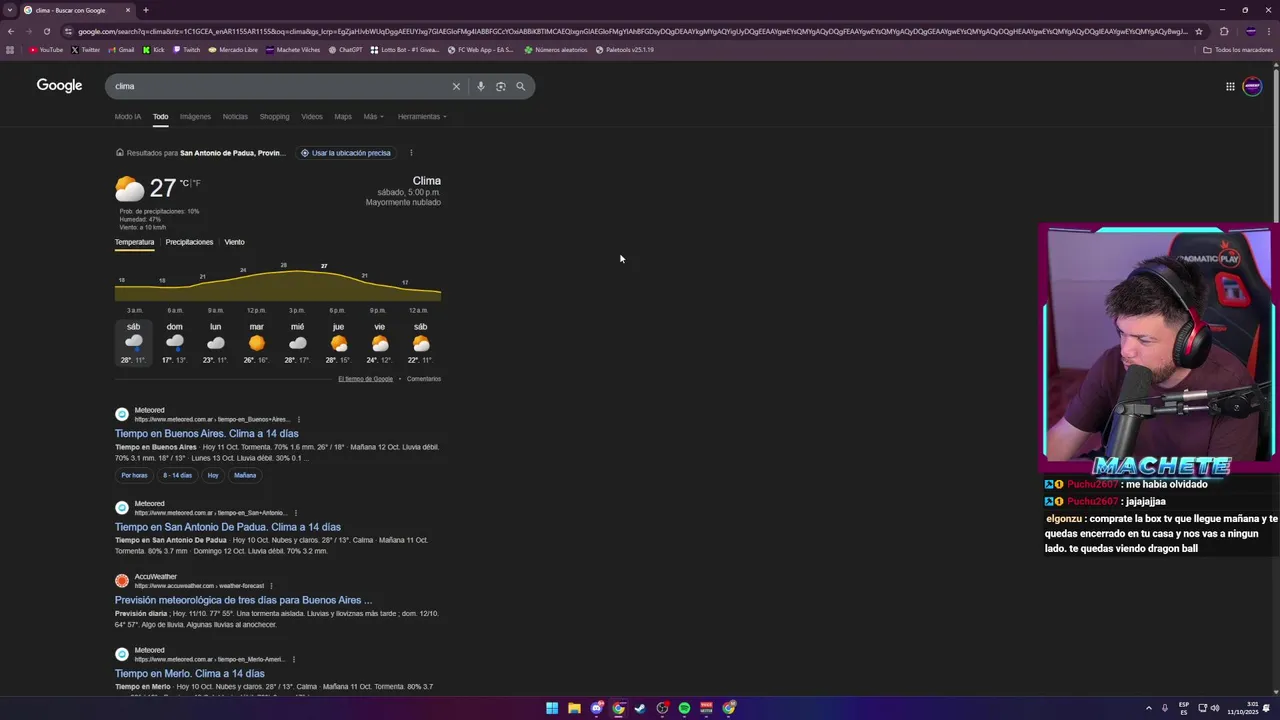1280x720 pixels.
Task: Open Windows Start menu
Action: pos(552,708)
